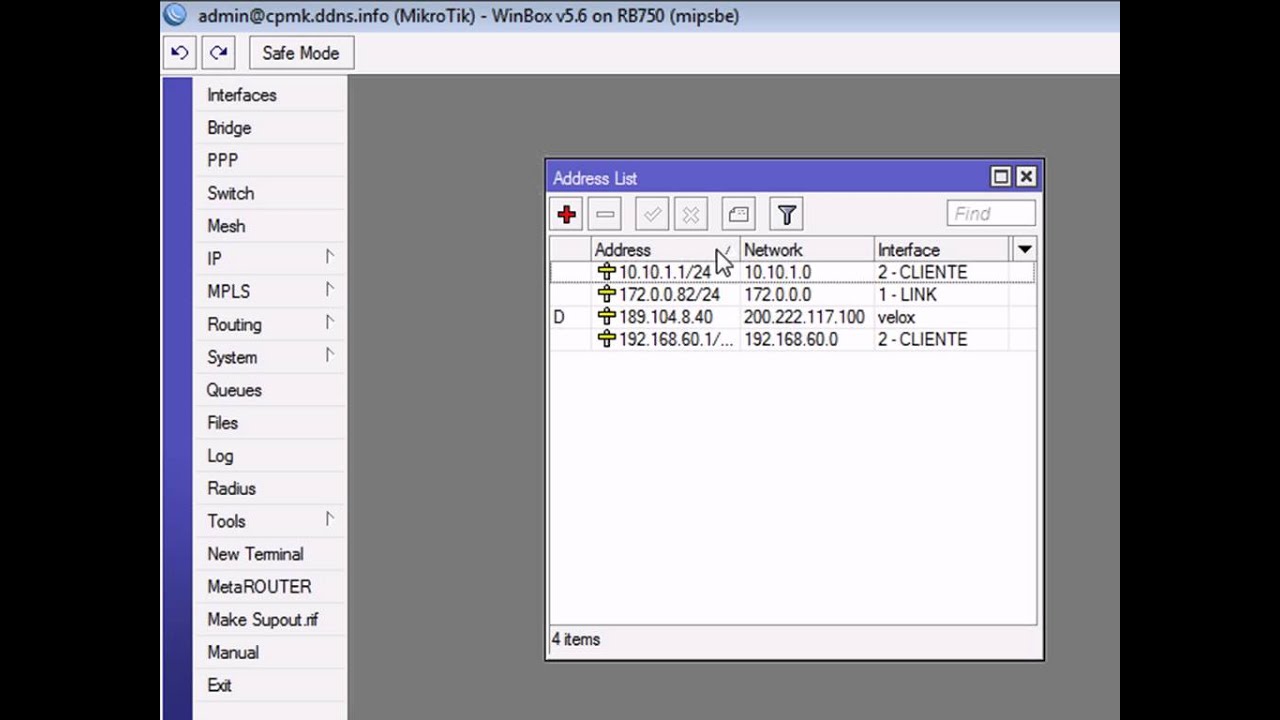Click the yellow address icon of 189.104.8.40
Image resolution: width=1280 pixels, height=720 pixels.
[606, 317]
